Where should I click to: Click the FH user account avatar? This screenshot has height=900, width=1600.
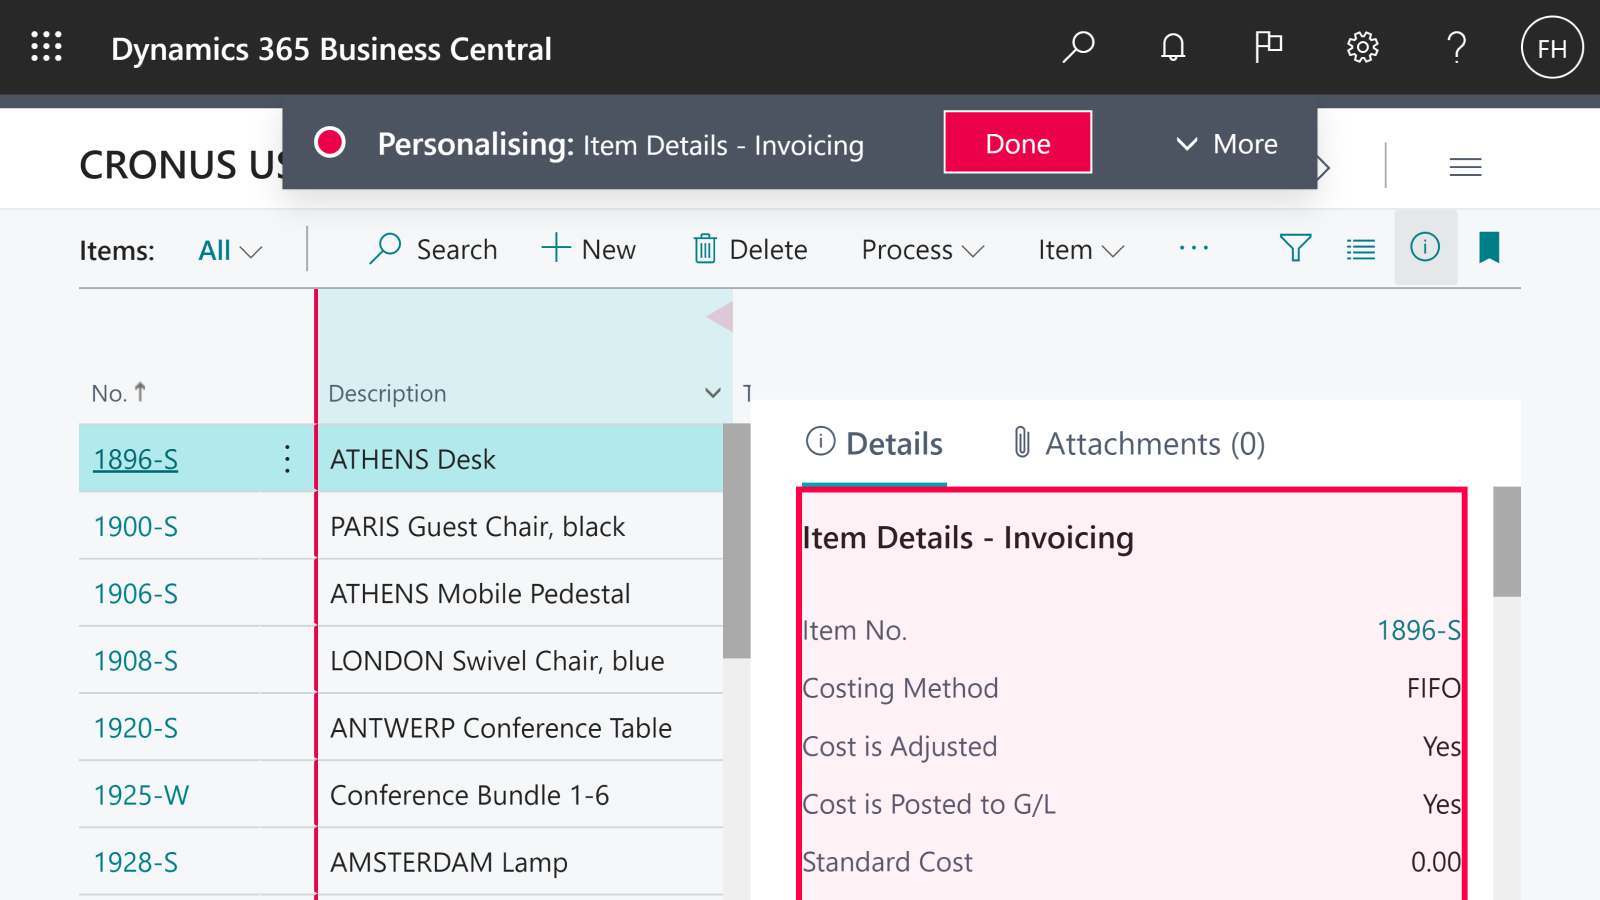click(x=1551, y=48)
